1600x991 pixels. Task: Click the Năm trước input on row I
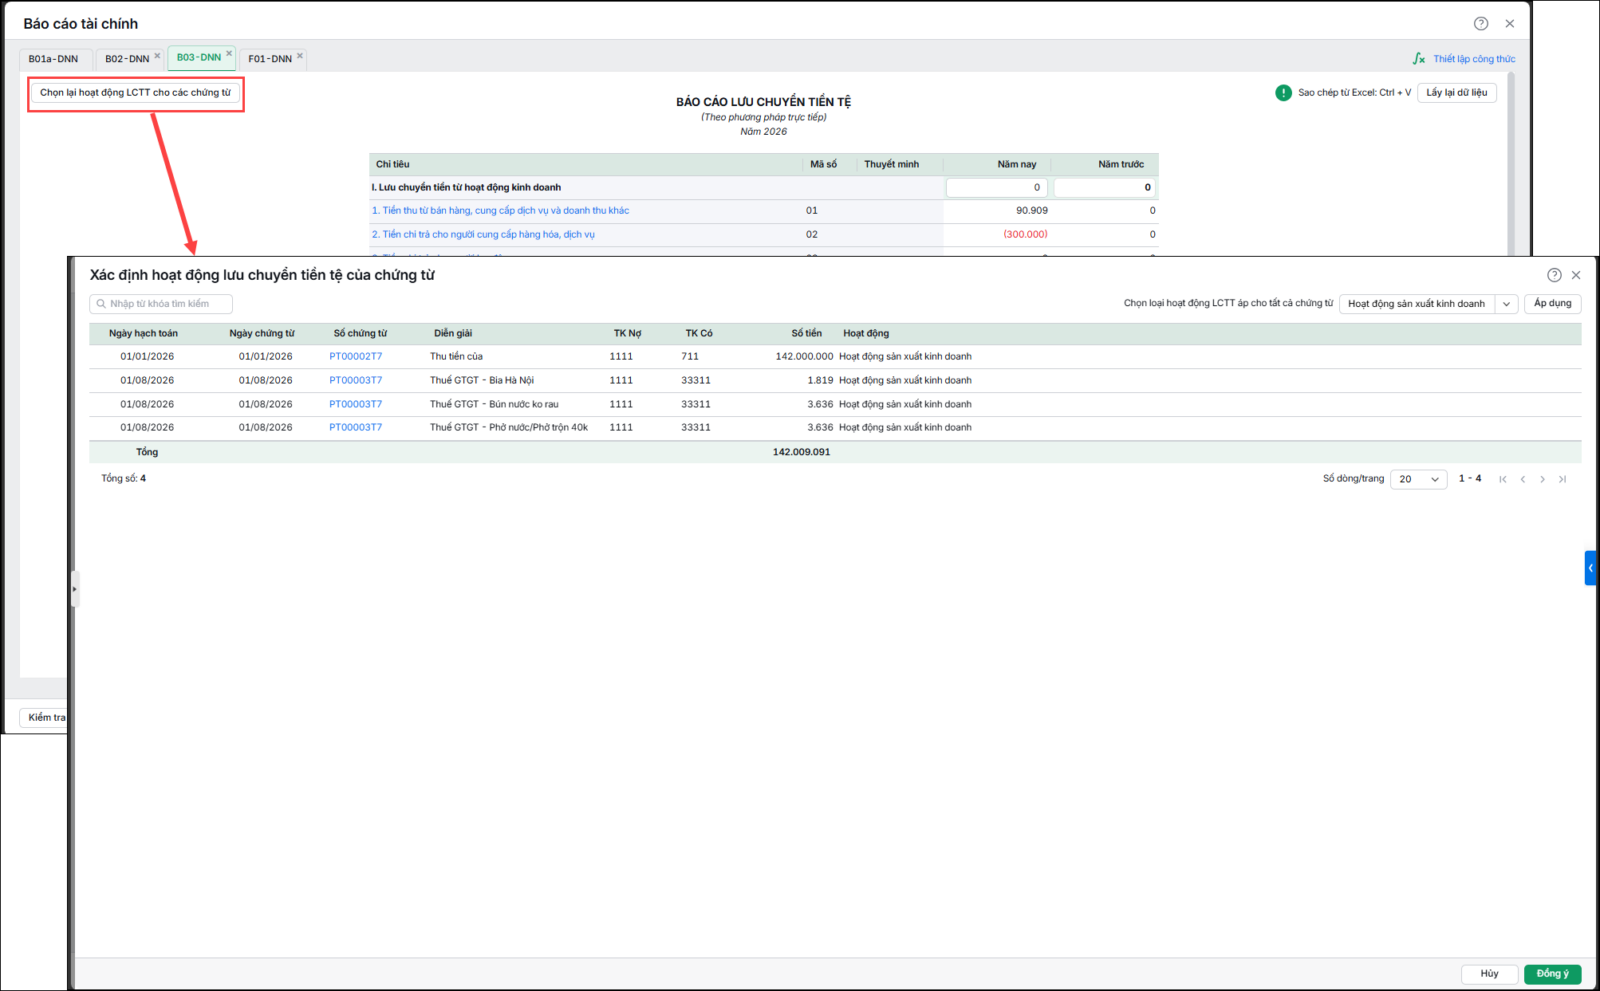[1105, 188]
